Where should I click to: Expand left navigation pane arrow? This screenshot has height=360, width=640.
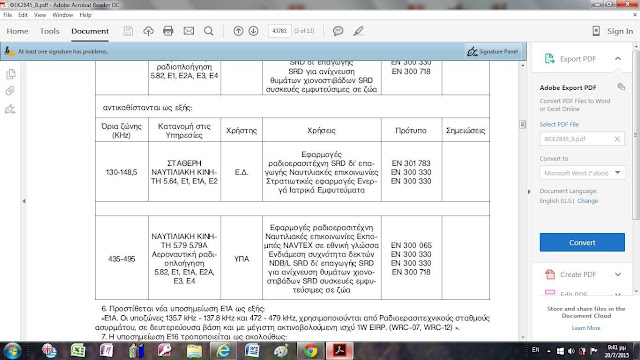[x=24, y=201]
